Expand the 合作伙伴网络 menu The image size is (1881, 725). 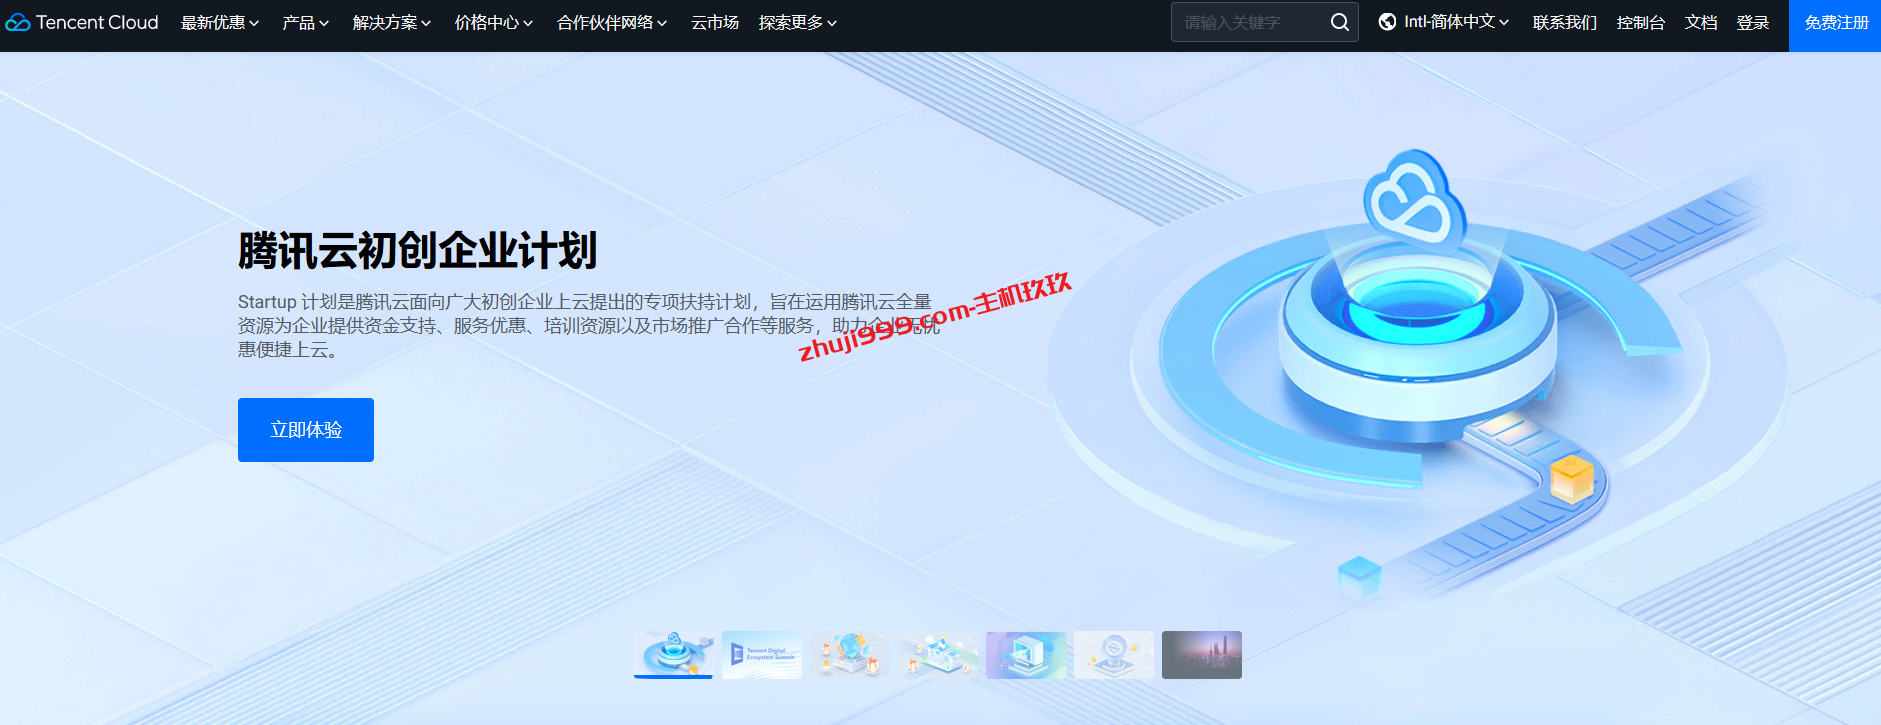click(612, 22)
